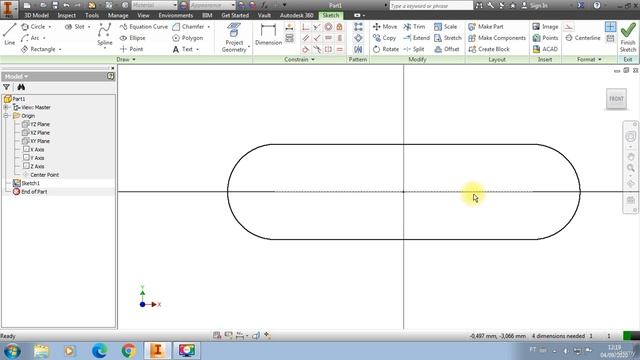The height and width of the screenshot is (360, 640).
Task: Open the Appearance combo box
Action: pyautogui.click(x=213, y=5)
